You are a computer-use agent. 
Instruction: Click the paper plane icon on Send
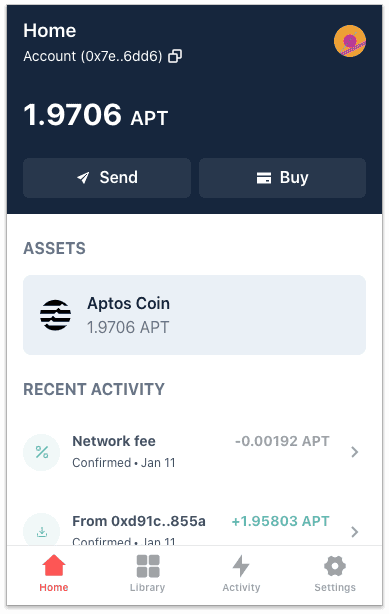(83, 178)
